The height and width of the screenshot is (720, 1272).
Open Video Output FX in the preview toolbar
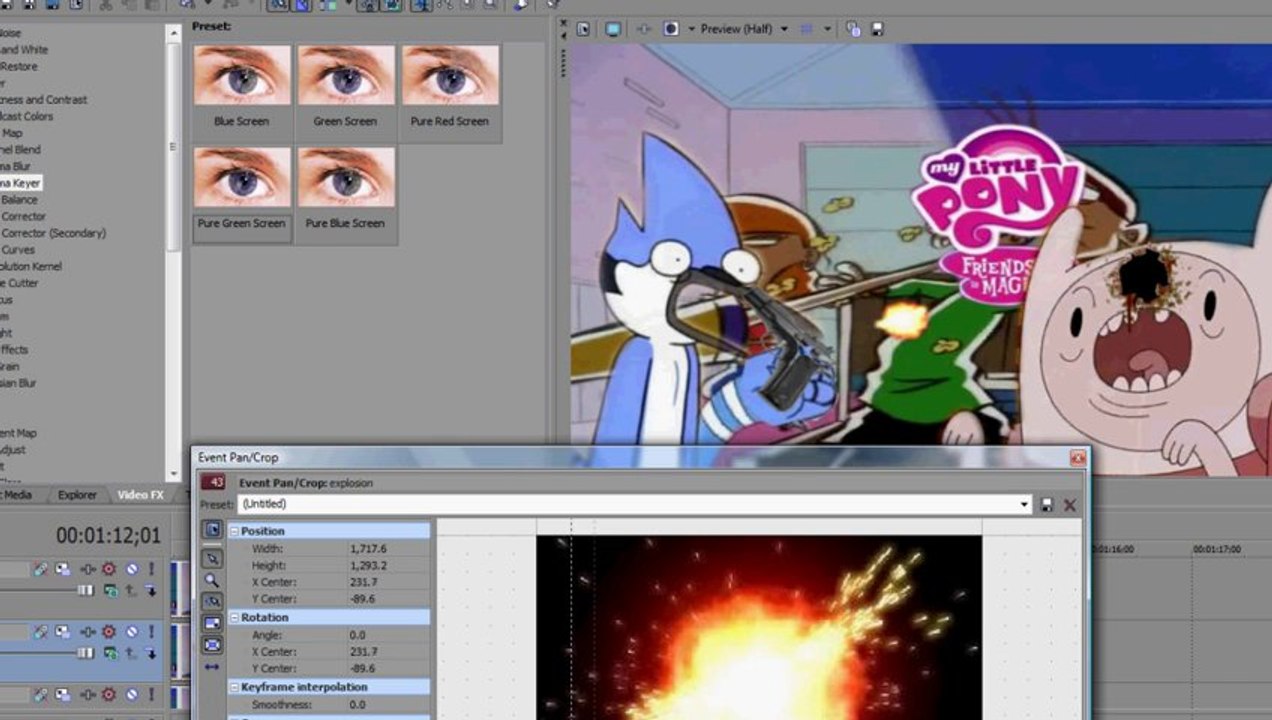click(x=643, y=29)
